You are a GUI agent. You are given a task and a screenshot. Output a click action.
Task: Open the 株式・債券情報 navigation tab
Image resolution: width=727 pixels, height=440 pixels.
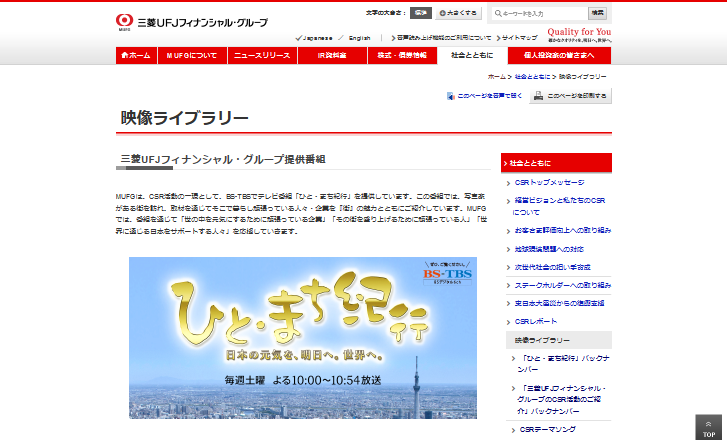click(x=402, y=55)
